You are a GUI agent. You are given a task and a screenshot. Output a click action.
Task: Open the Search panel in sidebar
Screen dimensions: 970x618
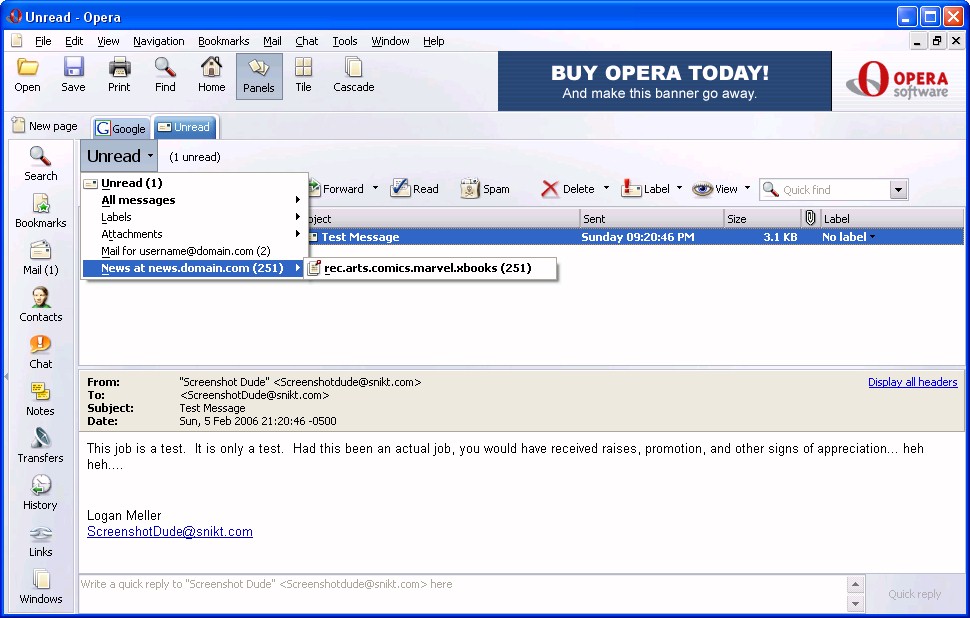(40, 163)
